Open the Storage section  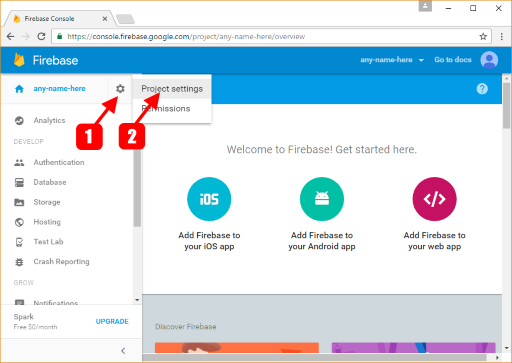[47, 202]
